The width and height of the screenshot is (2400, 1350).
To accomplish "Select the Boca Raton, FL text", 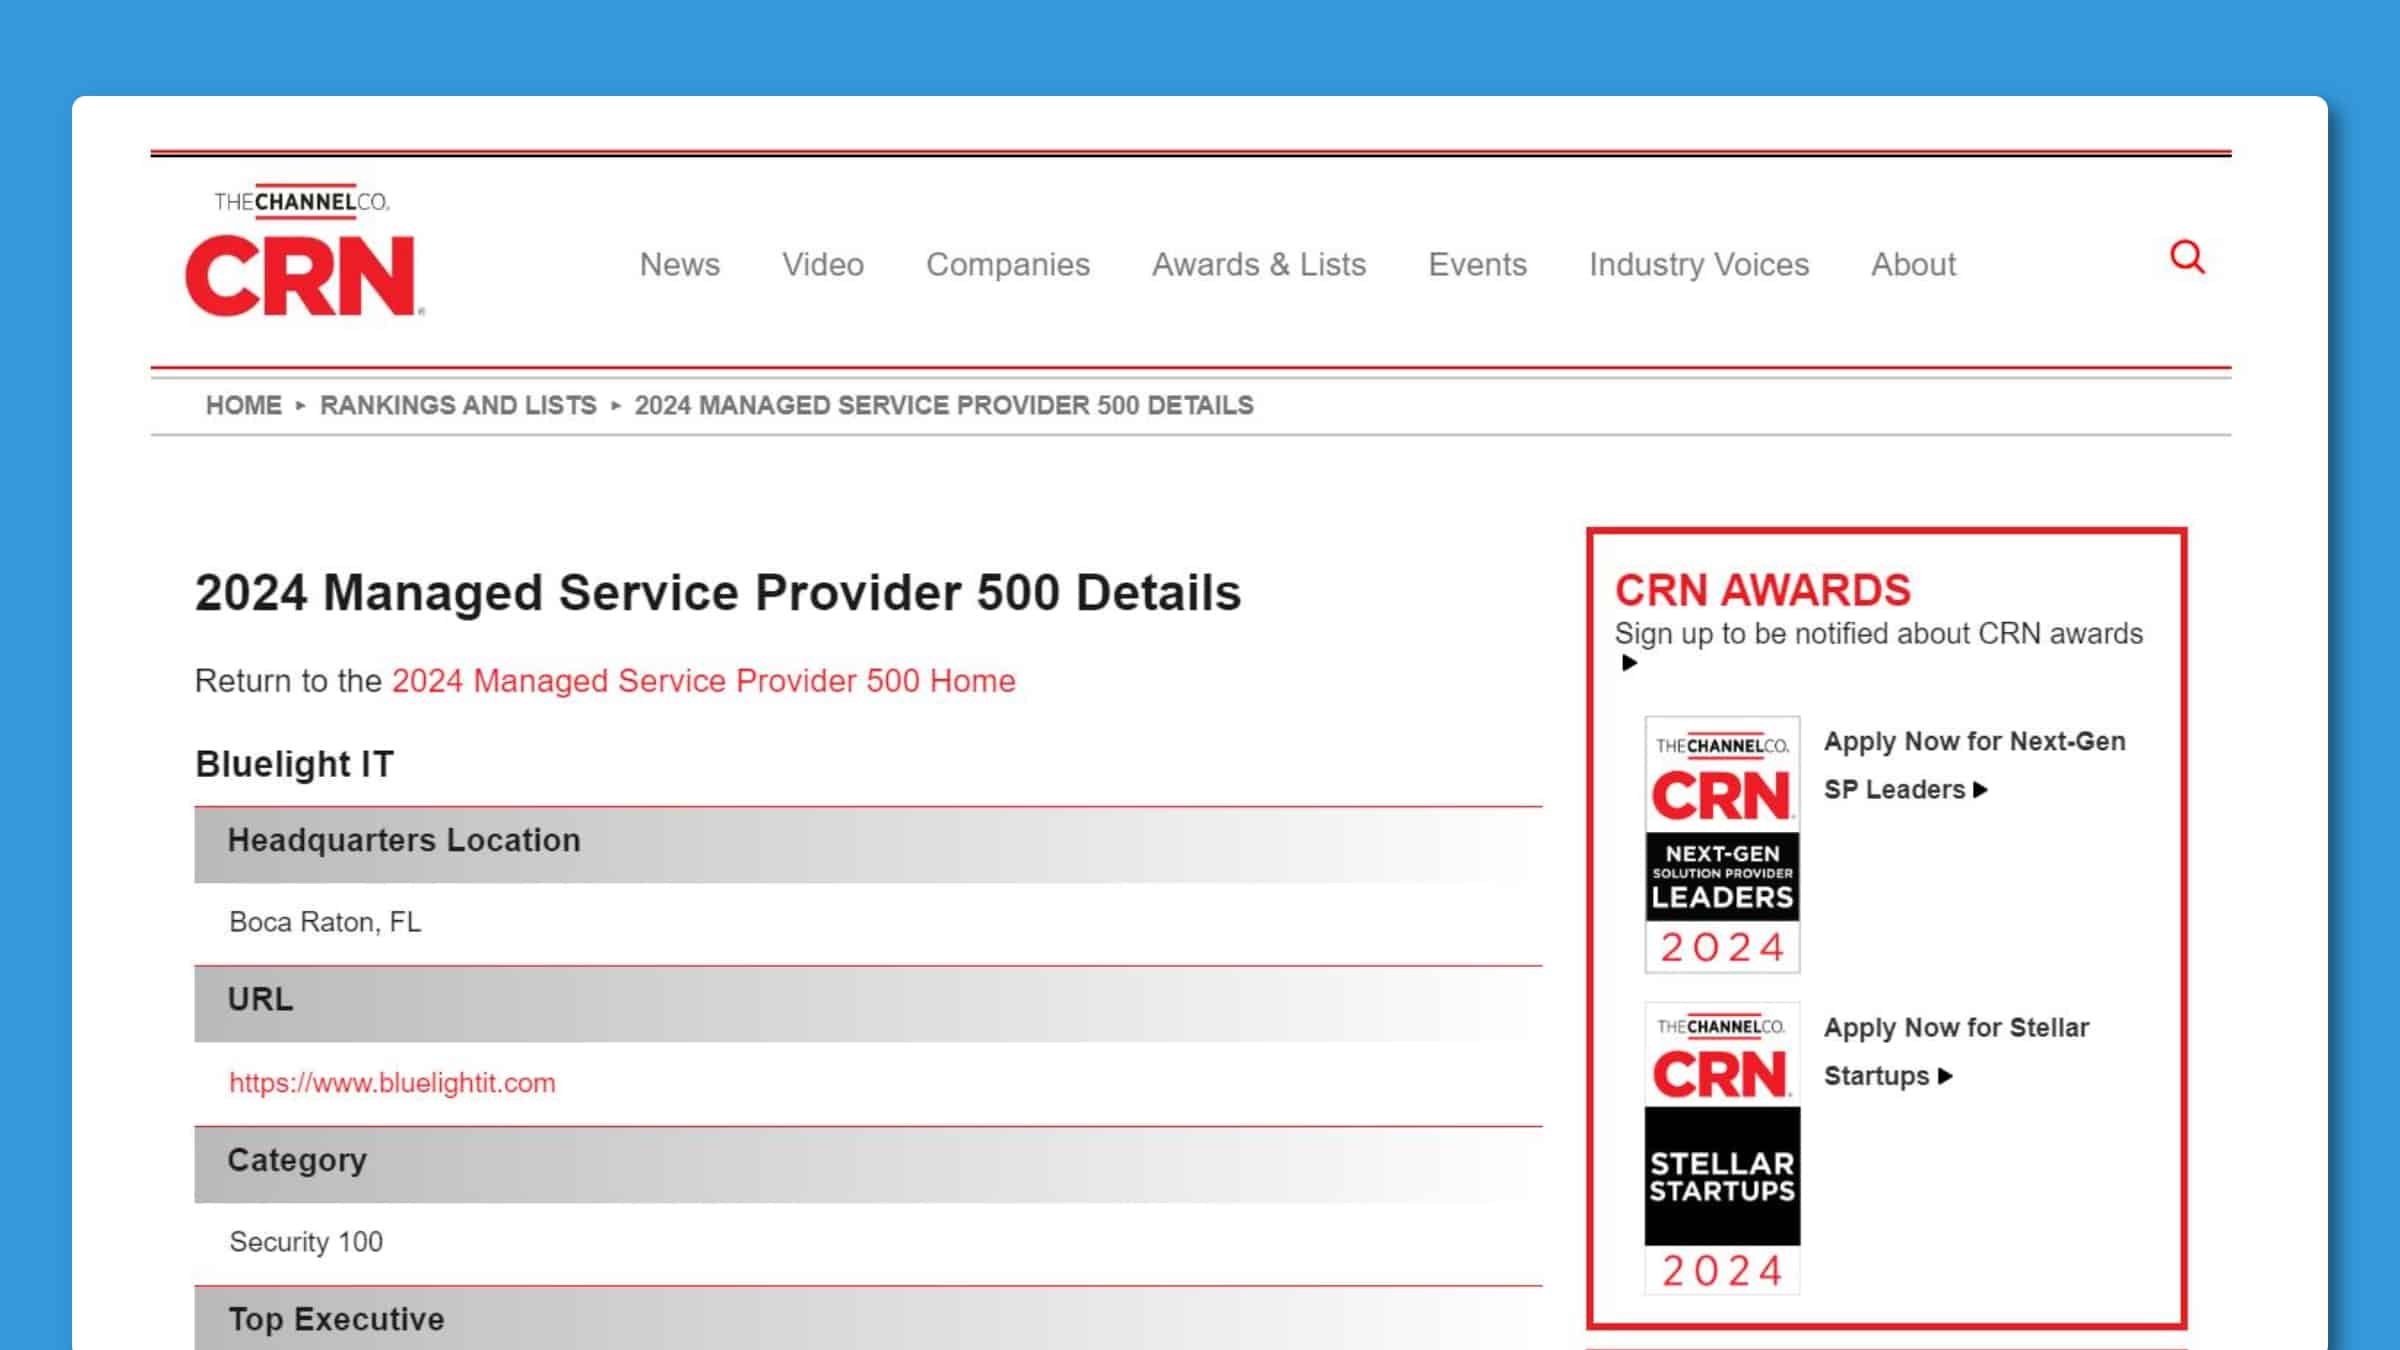I will click(325, 922).
